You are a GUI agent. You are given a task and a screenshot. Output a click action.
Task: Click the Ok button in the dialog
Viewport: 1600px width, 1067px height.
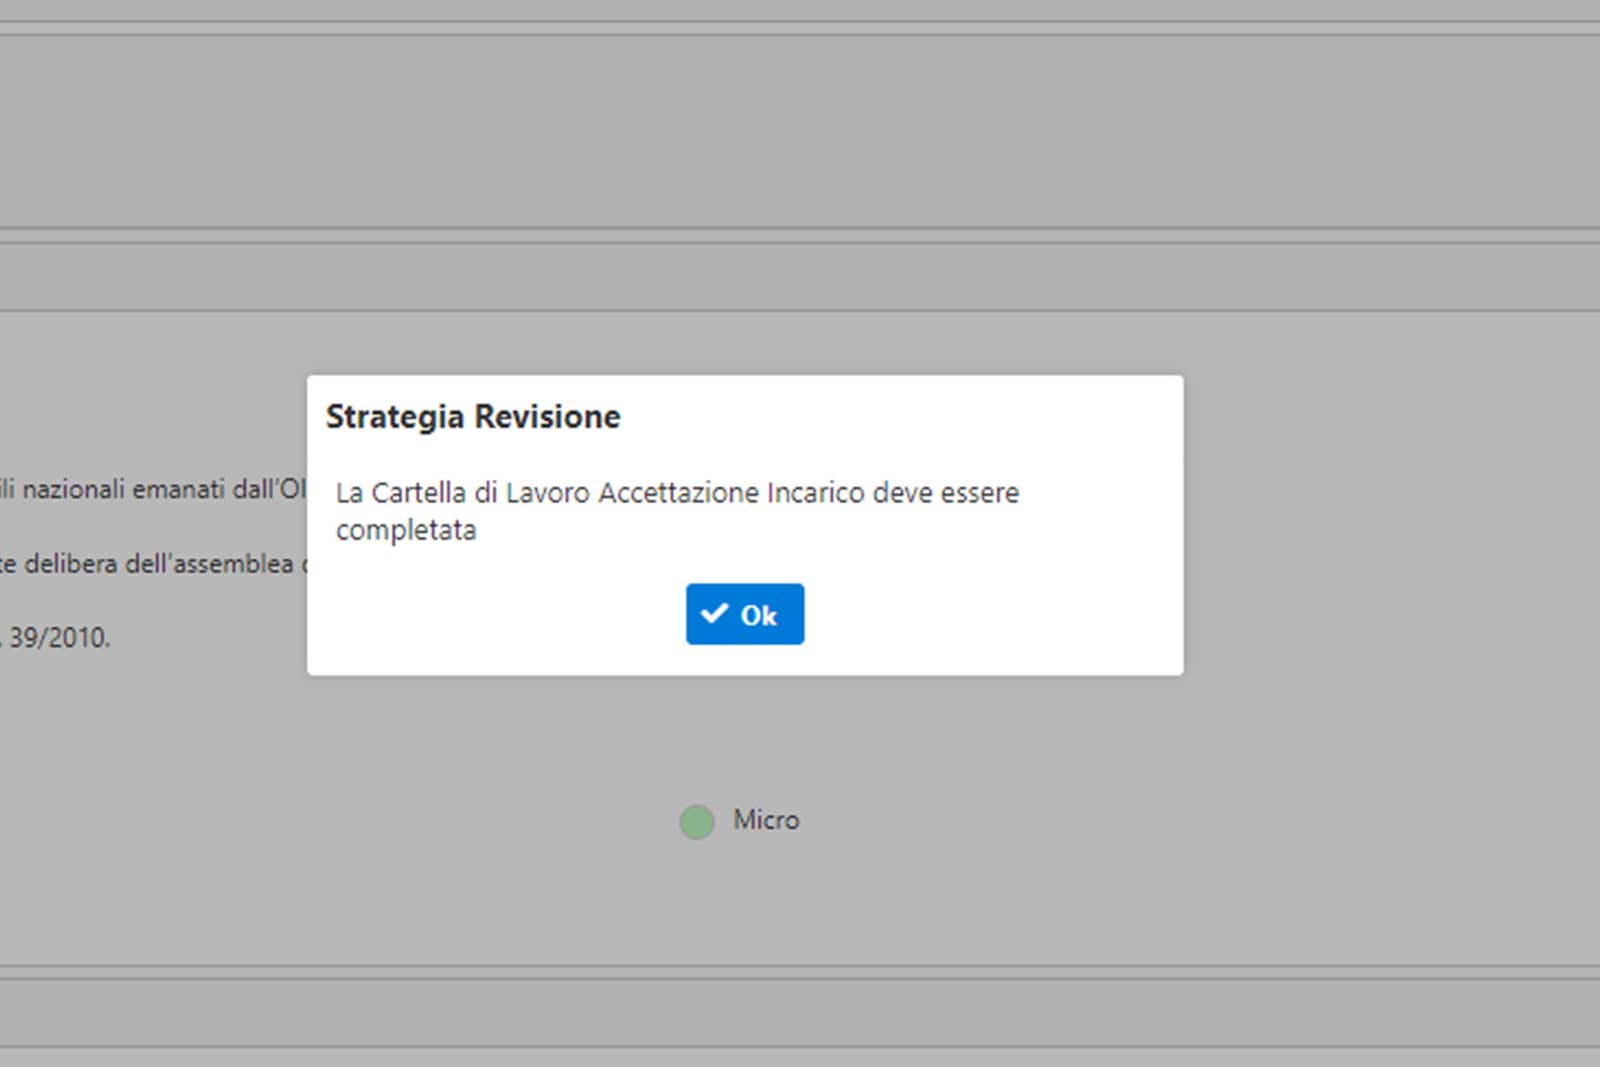pos(745,614)
